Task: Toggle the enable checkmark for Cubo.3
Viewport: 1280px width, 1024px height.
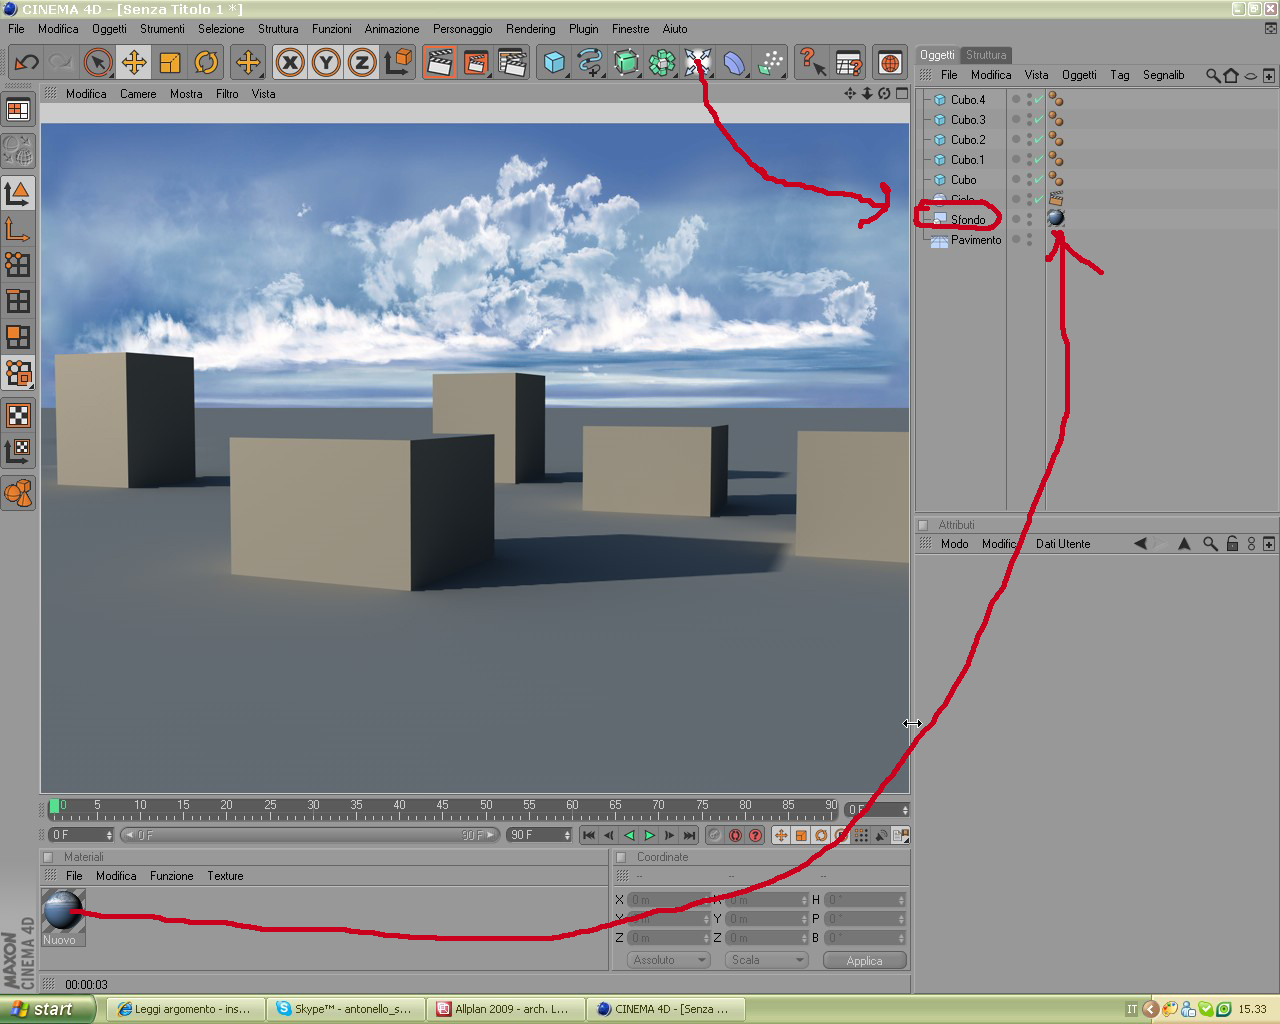Action: click(x=1039, y=119)
